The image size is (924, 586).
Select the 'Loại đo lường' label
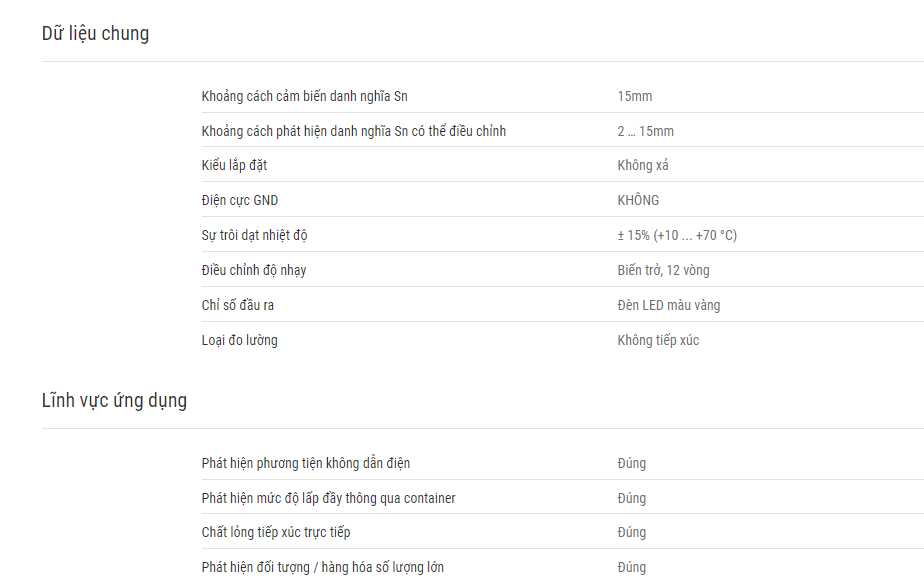coord(239,340)
